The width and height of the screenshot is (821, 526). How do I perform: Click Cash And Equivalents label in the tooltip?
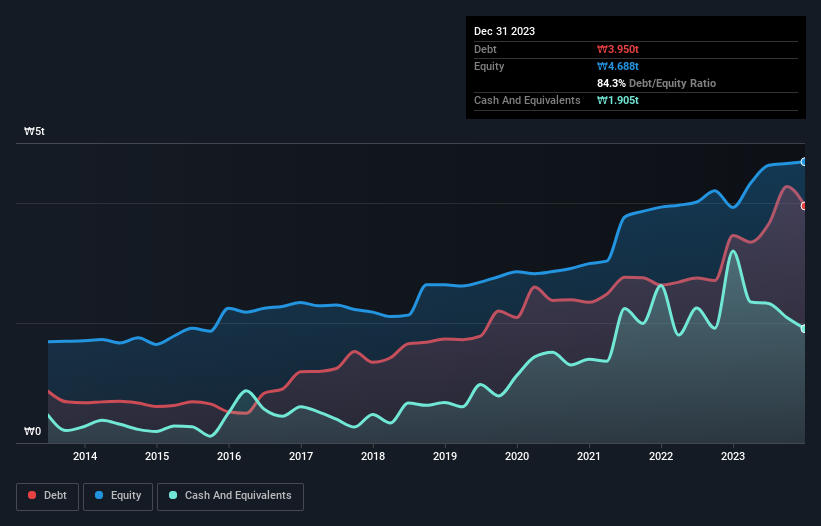coord(527,100)
